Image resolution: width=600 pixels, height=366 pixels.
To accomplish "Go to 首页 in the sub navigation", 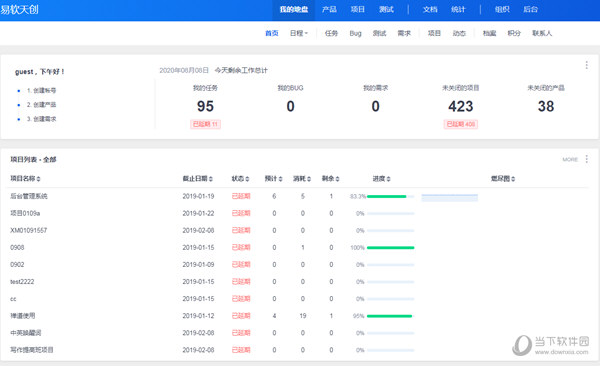I will coord(272,33).
